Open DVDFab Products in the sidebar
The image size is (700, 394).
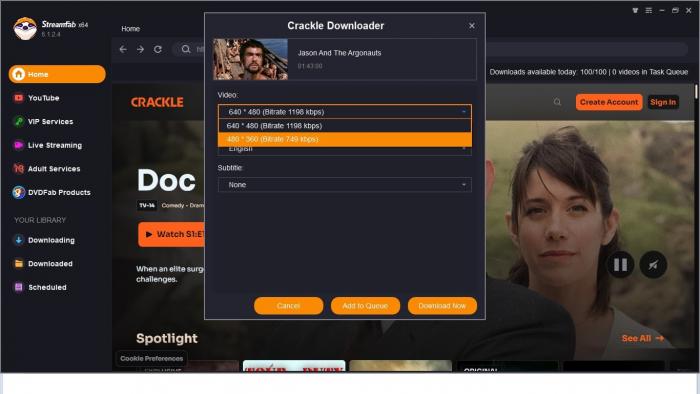coord(59,192)
